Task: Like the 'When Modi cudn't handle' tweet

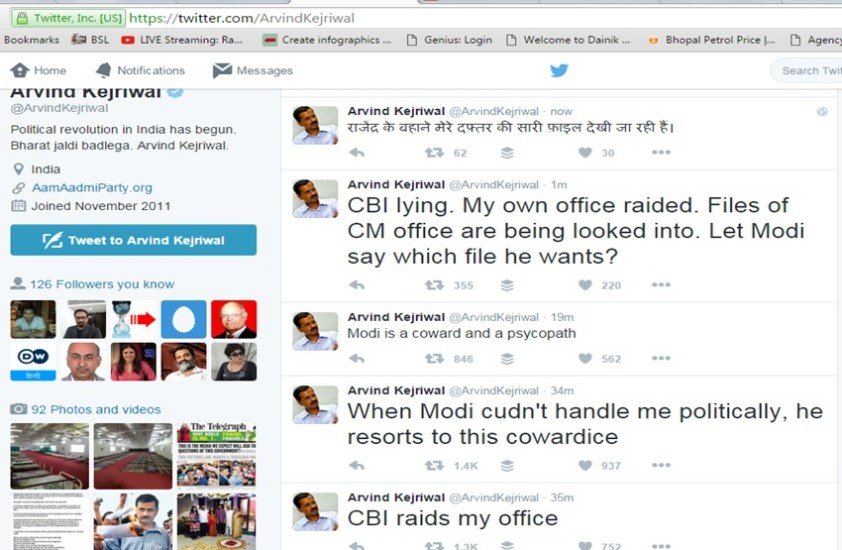Action: pyautogui.click(x=585, y=465)
